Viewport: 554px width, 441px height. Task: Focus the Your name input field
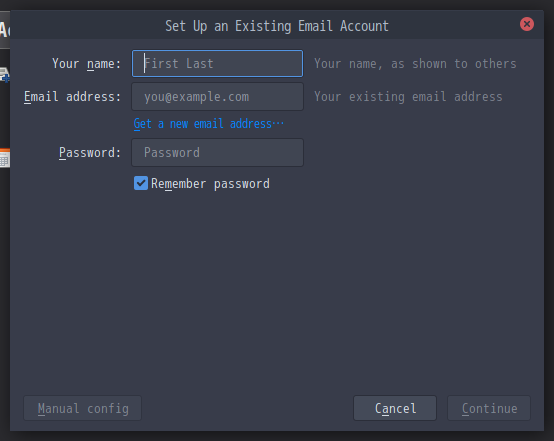point(217,64)
